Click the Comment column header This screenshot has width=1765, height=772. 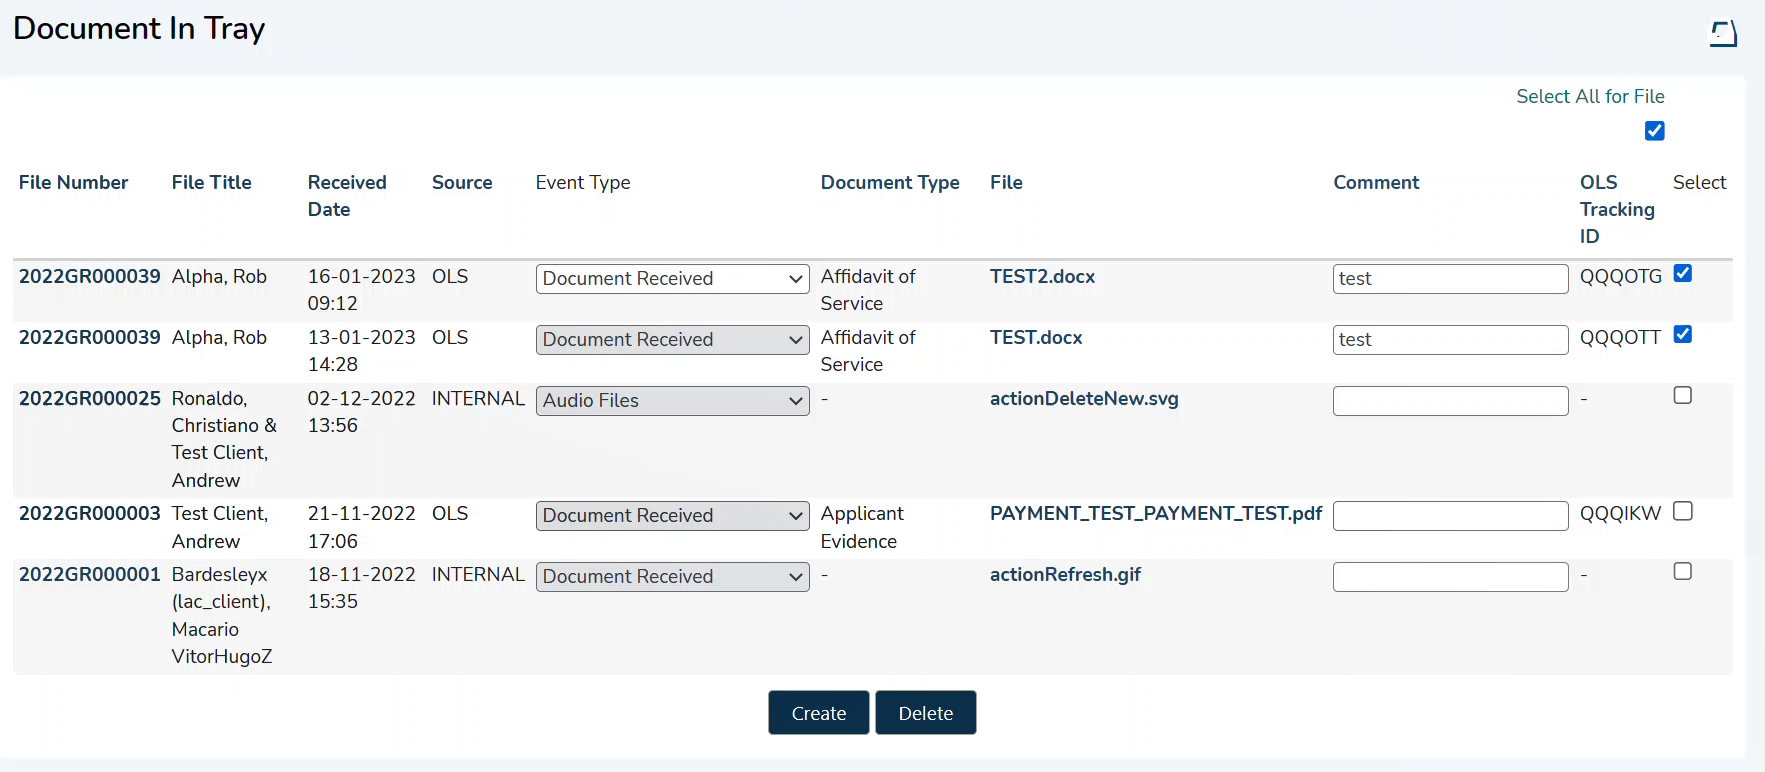[1376, 183]
